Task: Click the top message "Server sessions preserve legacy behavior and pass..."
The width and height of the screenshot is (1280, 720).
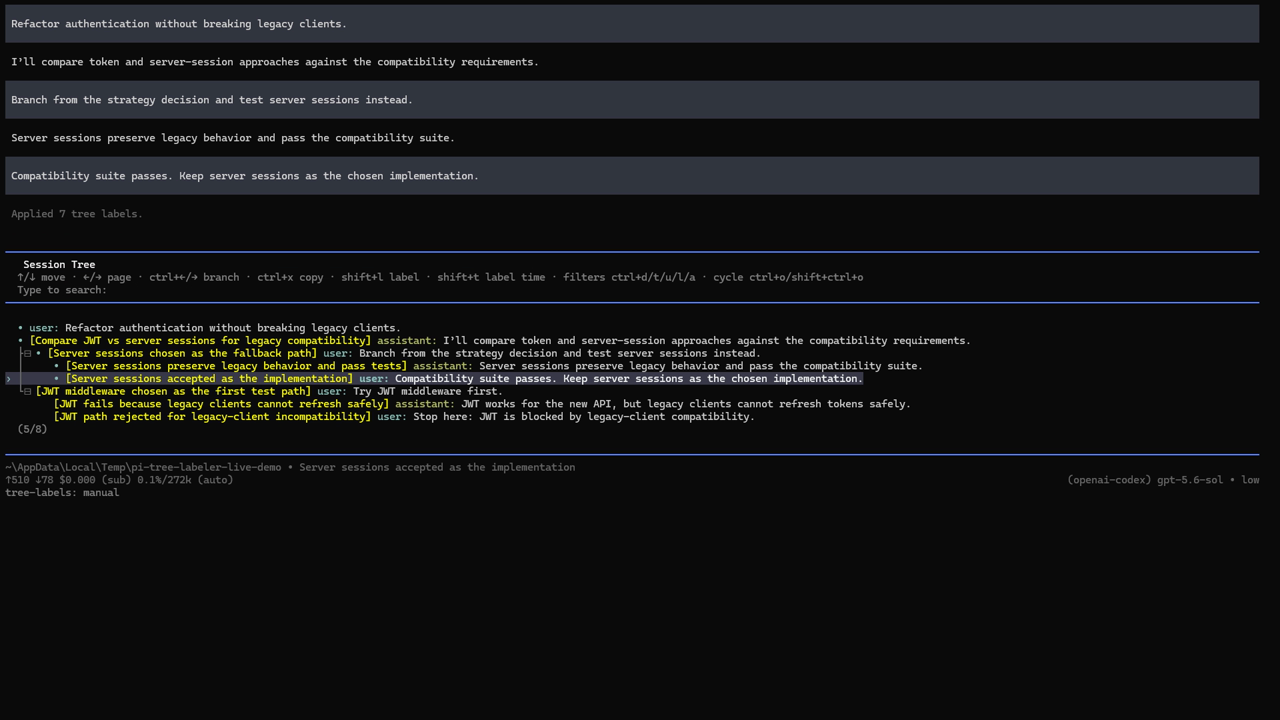Action: [233, 138]
